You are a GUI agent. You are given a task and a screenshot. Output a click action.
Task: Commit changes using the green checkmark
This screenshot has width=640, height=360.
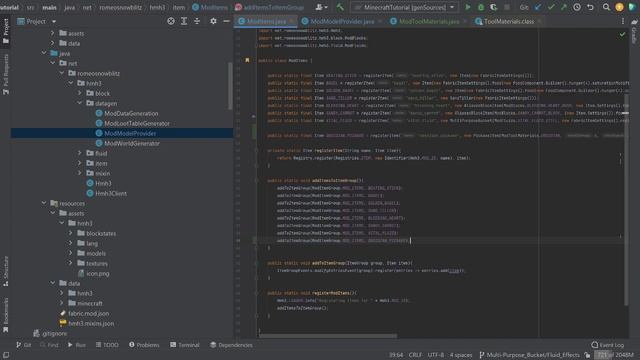[551, 7]
